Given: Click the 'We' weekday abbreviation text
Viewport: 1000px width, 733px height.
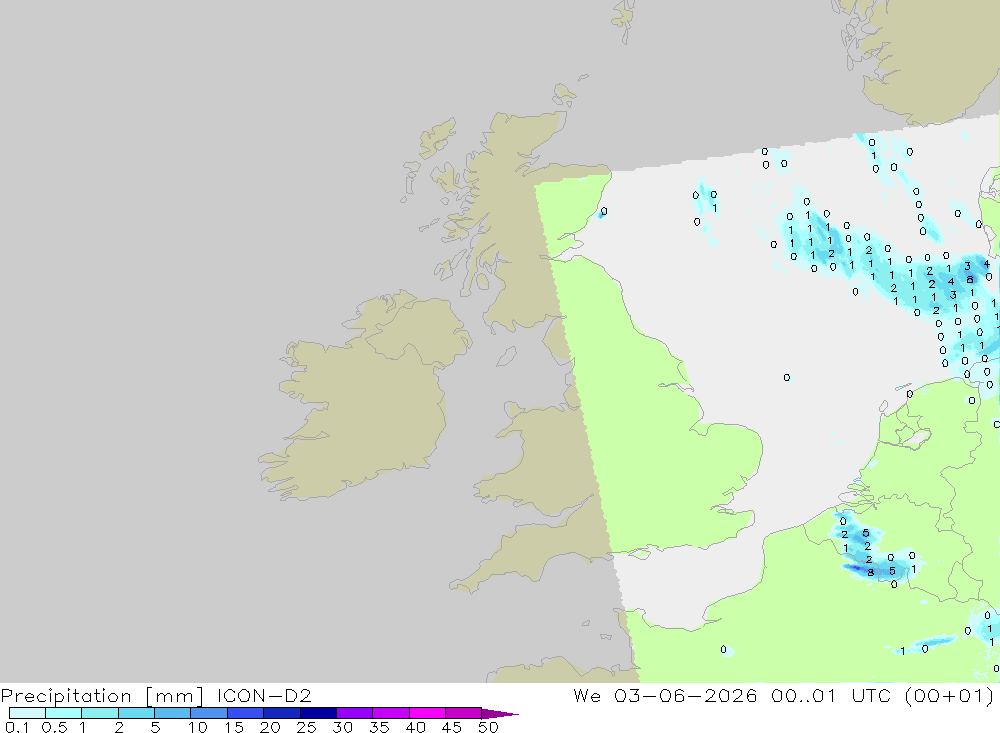Looking at the screenshot, I should tap(587, 695).
